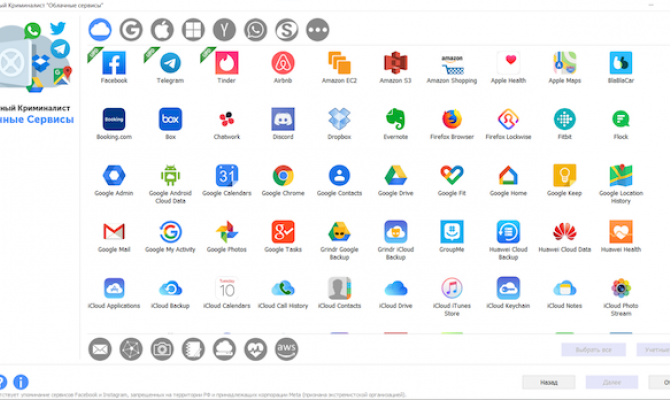
Task: Filter services by Google category
Action: pyautogui.click(x=131, y=30)
